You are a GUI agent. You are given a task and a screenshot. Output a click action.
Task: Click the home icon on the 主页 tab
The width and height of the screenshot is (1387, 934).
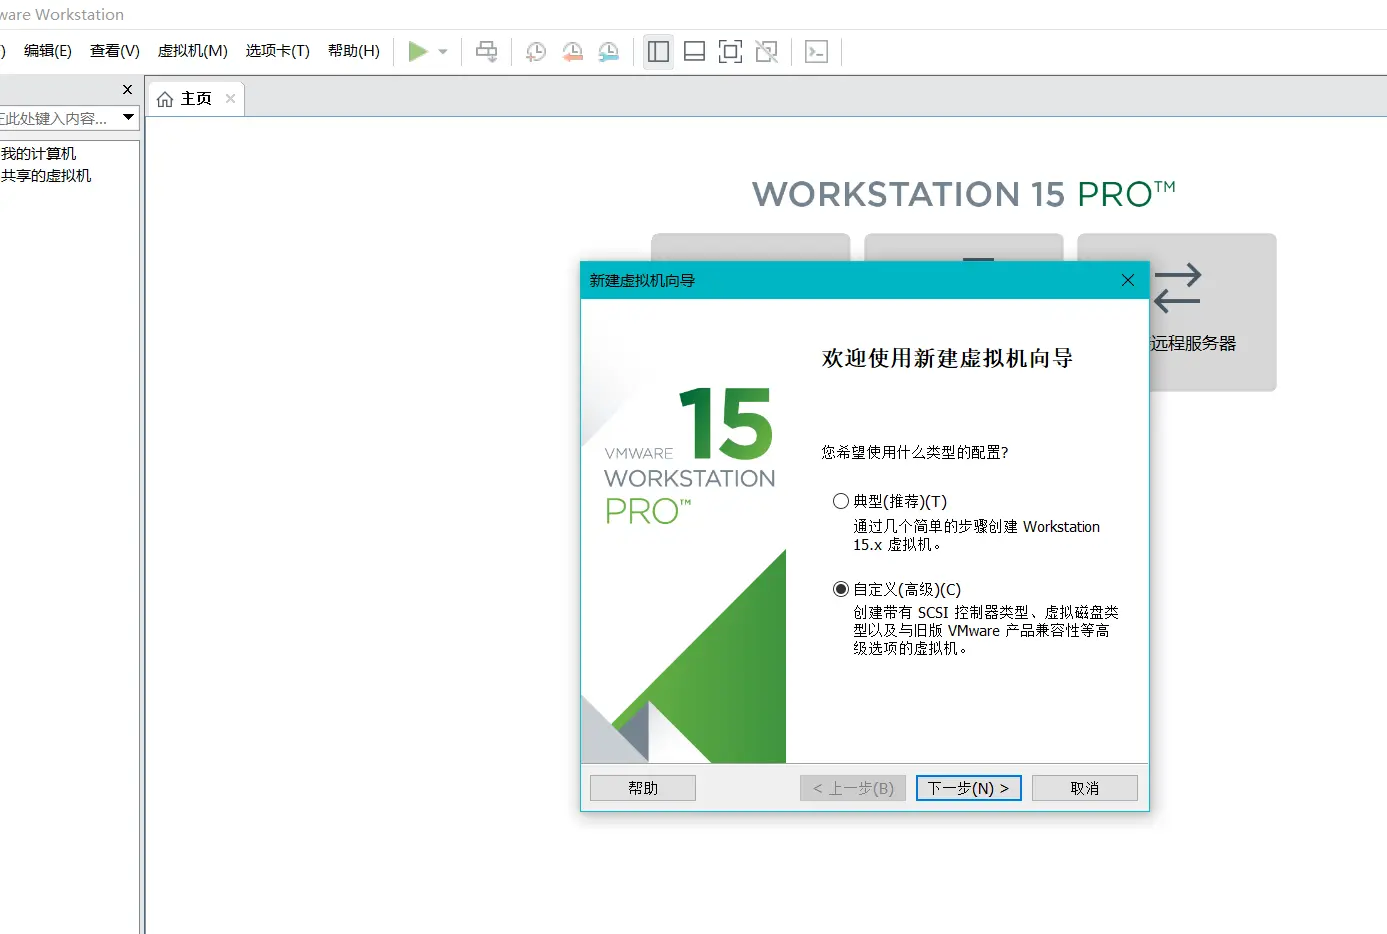tap(165, 99)
